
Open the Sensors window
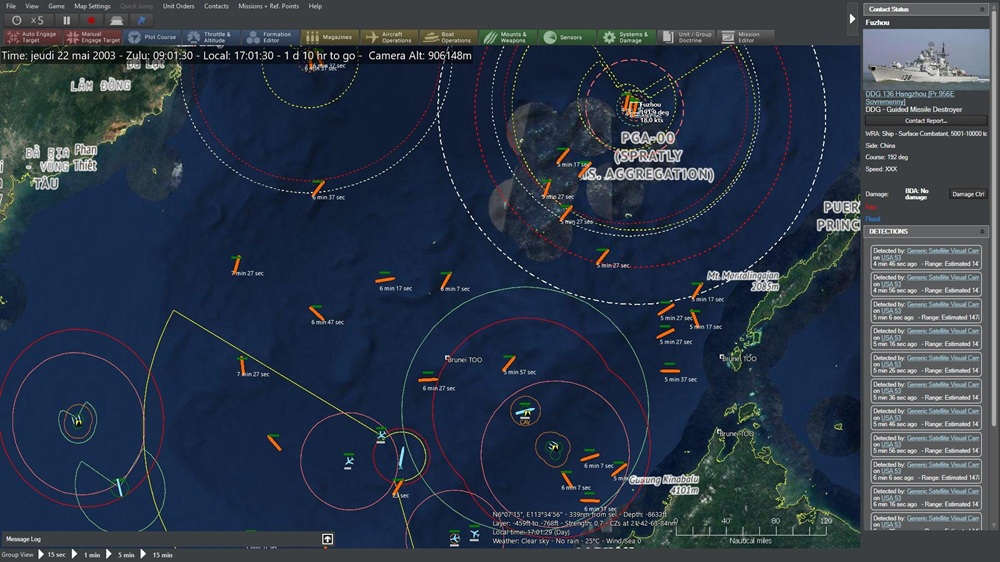[x=566, y=37]
